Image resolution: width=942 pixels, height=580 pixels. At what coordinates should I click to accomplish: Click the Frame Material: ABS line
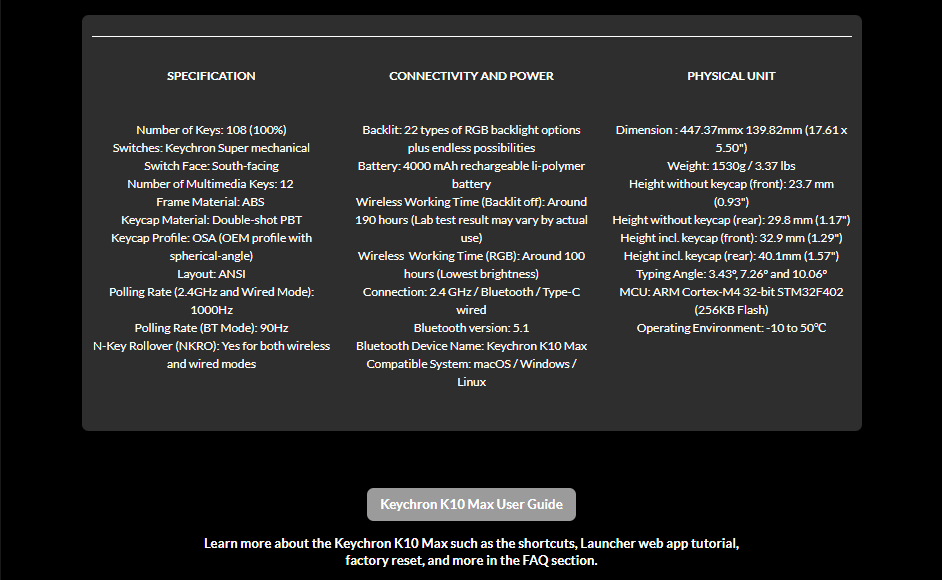(211, 202)
